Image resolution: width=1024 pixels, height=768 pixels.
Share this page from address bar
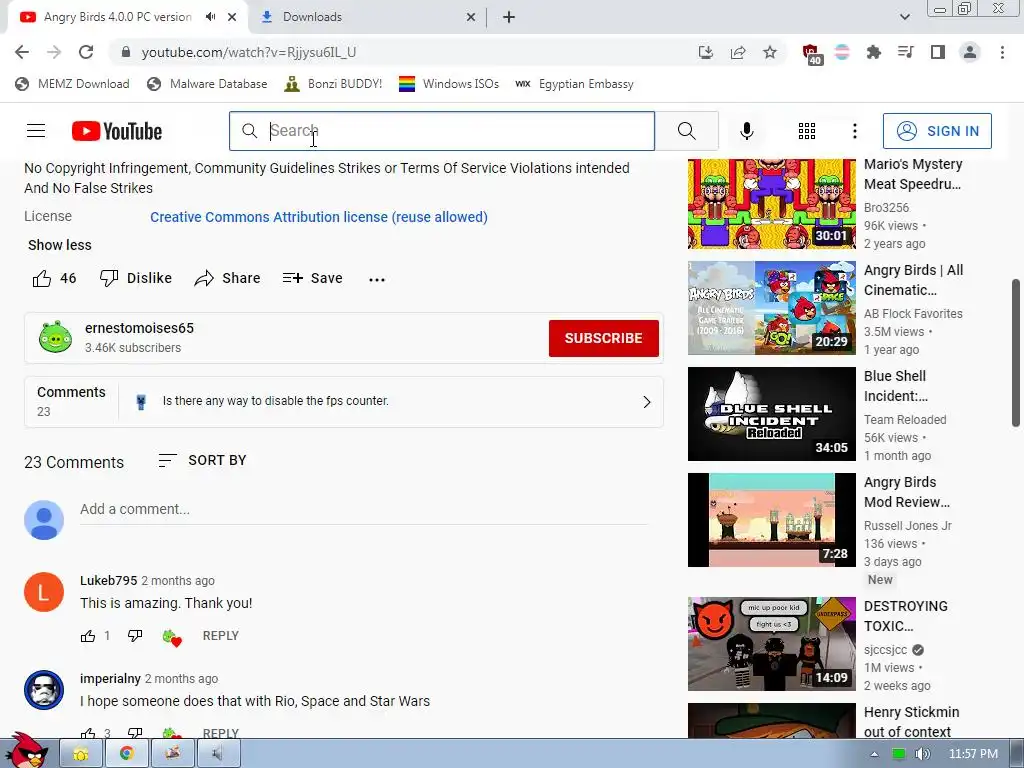tap(738, 52)
